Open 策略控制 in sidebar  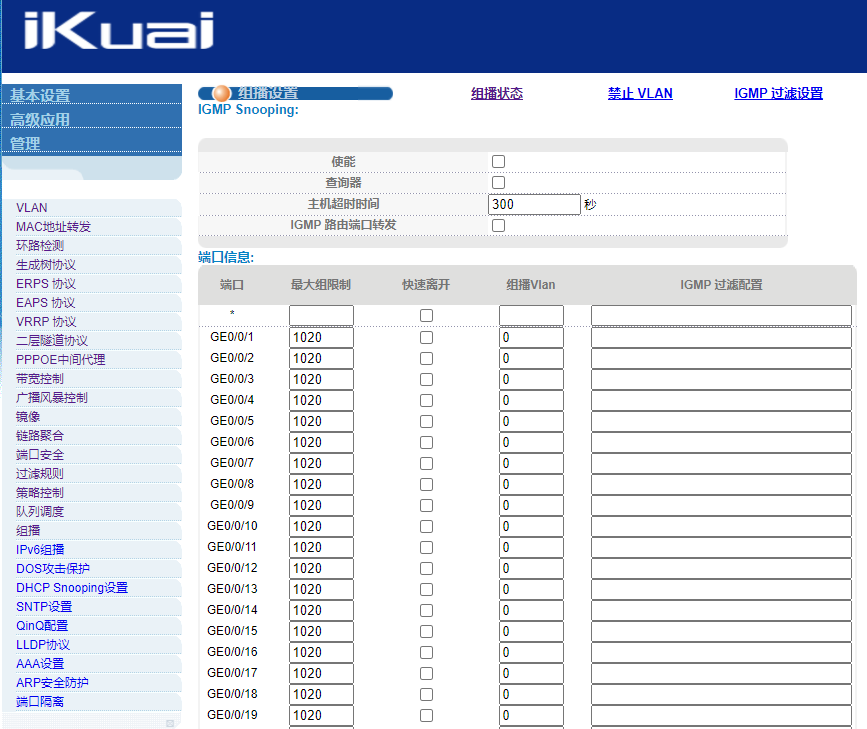click(40, 493)
